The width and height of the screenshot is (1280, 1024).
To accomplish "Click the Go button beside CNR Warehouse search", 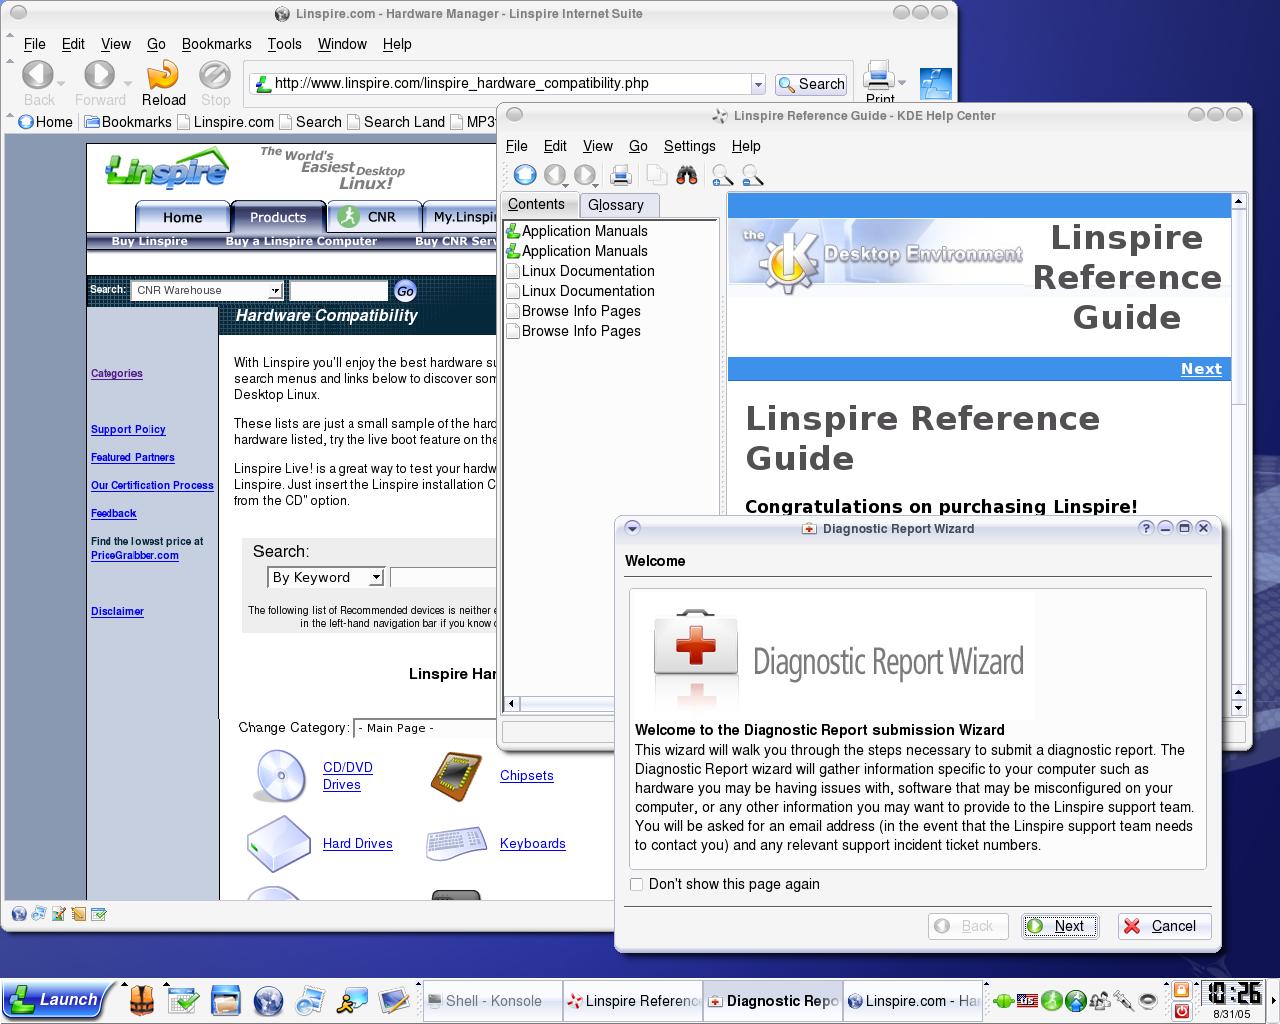I will pos(405,291).
